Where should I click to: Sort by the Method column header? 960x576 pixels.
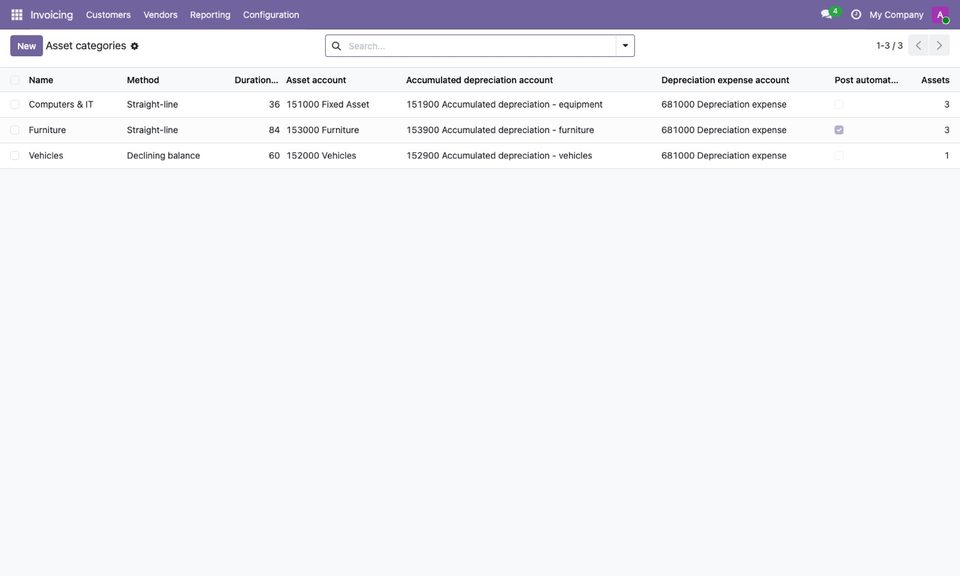[x=143, y=80]
